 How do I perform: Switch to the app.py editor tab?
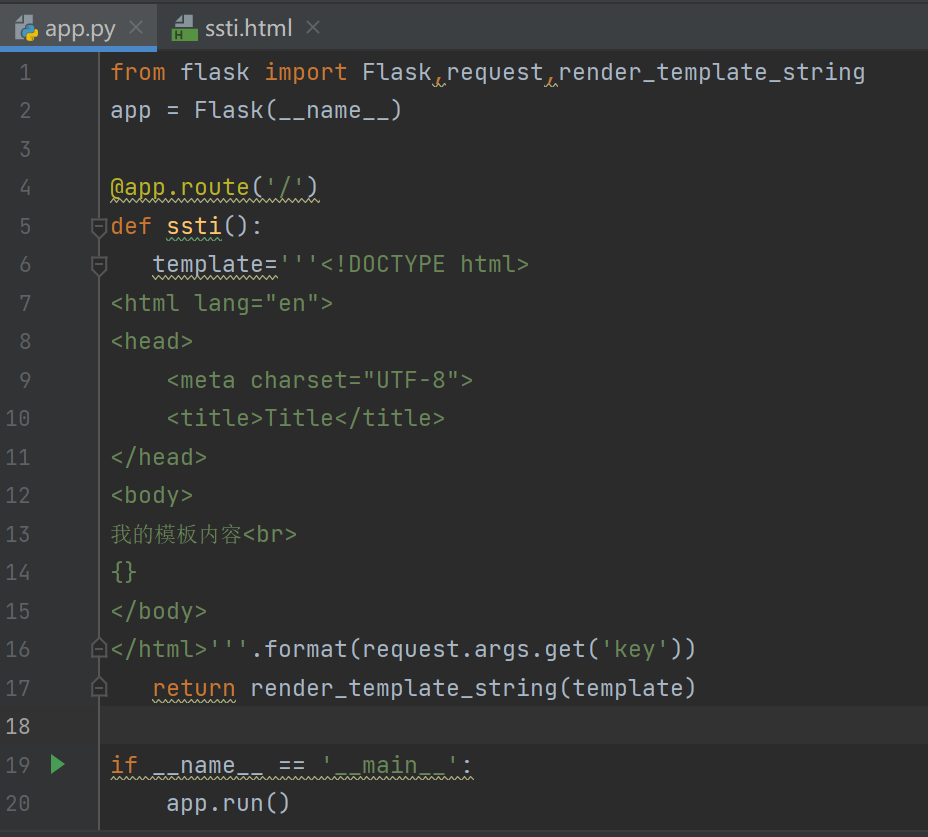click(79, 28)
